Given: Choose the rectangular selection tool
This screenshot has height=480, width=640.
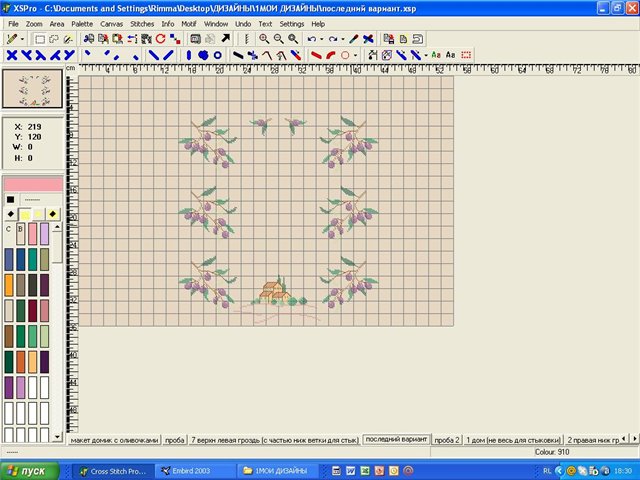Looking at the screenshot, I should click(x=39, y=38).
